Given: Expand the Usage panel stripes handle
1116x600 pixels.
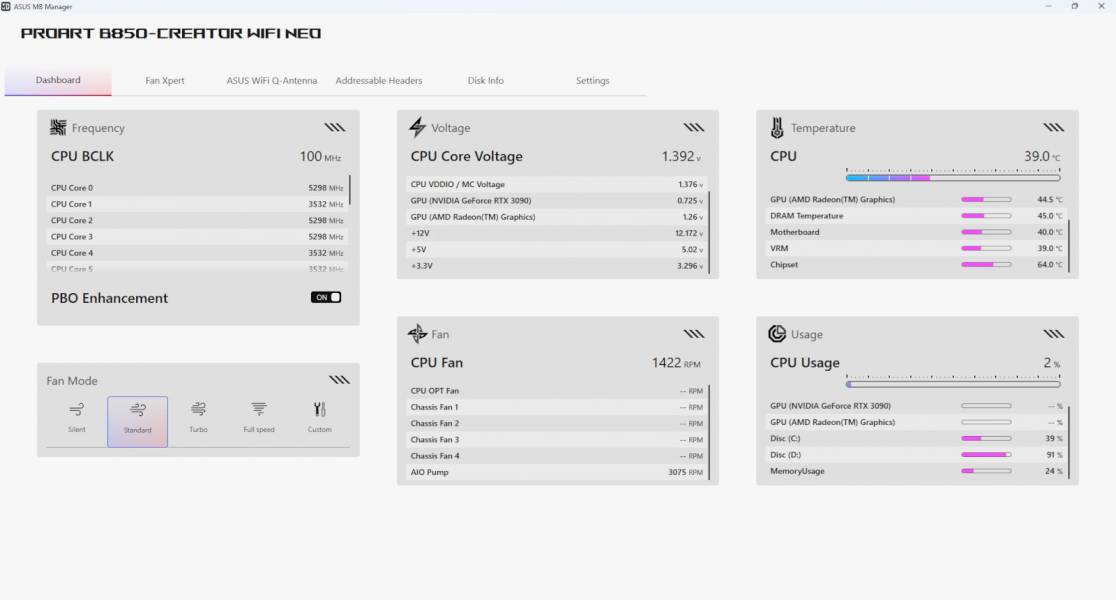Looking at the screenshot, I should coord(1053,334).
